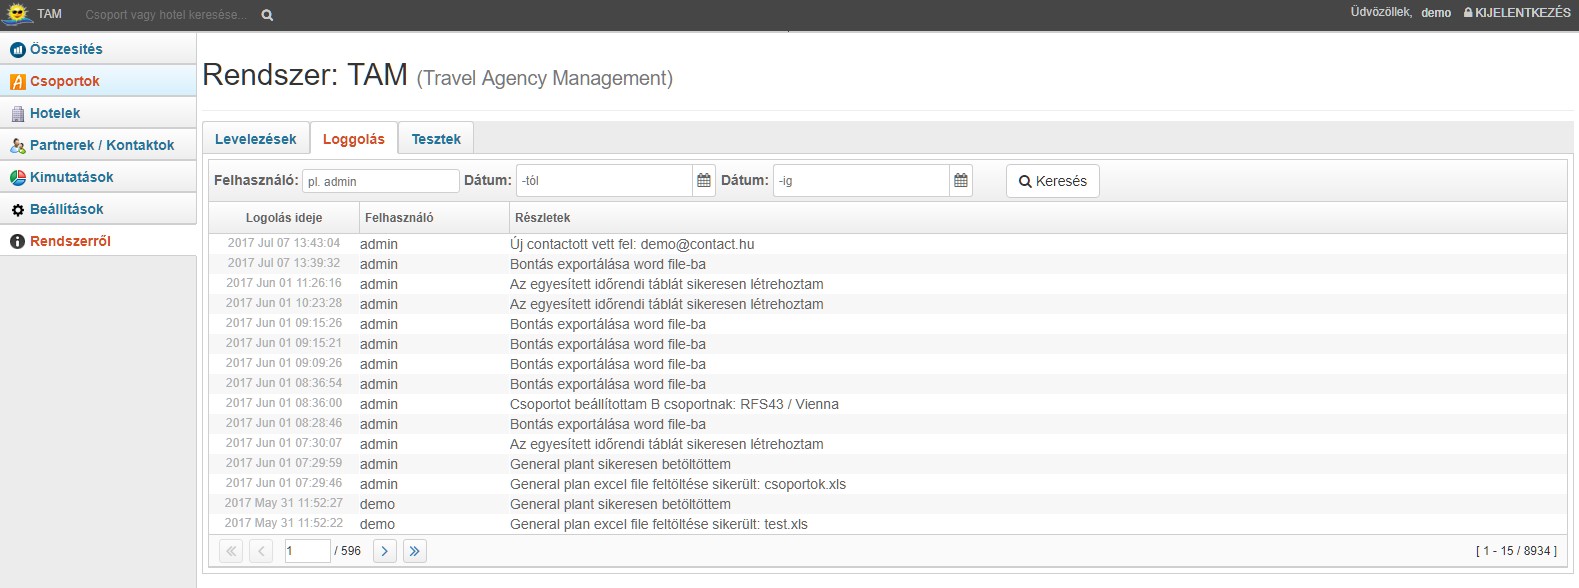Go to the next log page
This screenshot has height=588, width=1579.
(x=385, y=551)
